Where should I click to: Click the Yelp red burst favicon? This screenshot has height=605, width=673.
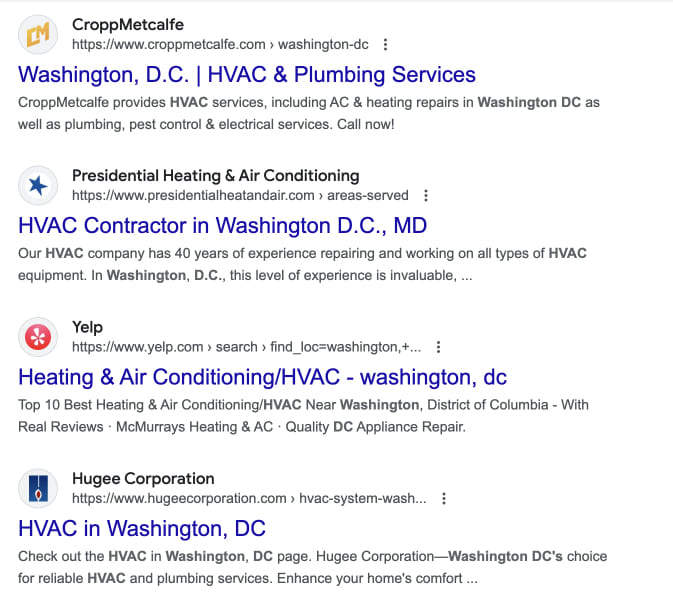point(38,337)
